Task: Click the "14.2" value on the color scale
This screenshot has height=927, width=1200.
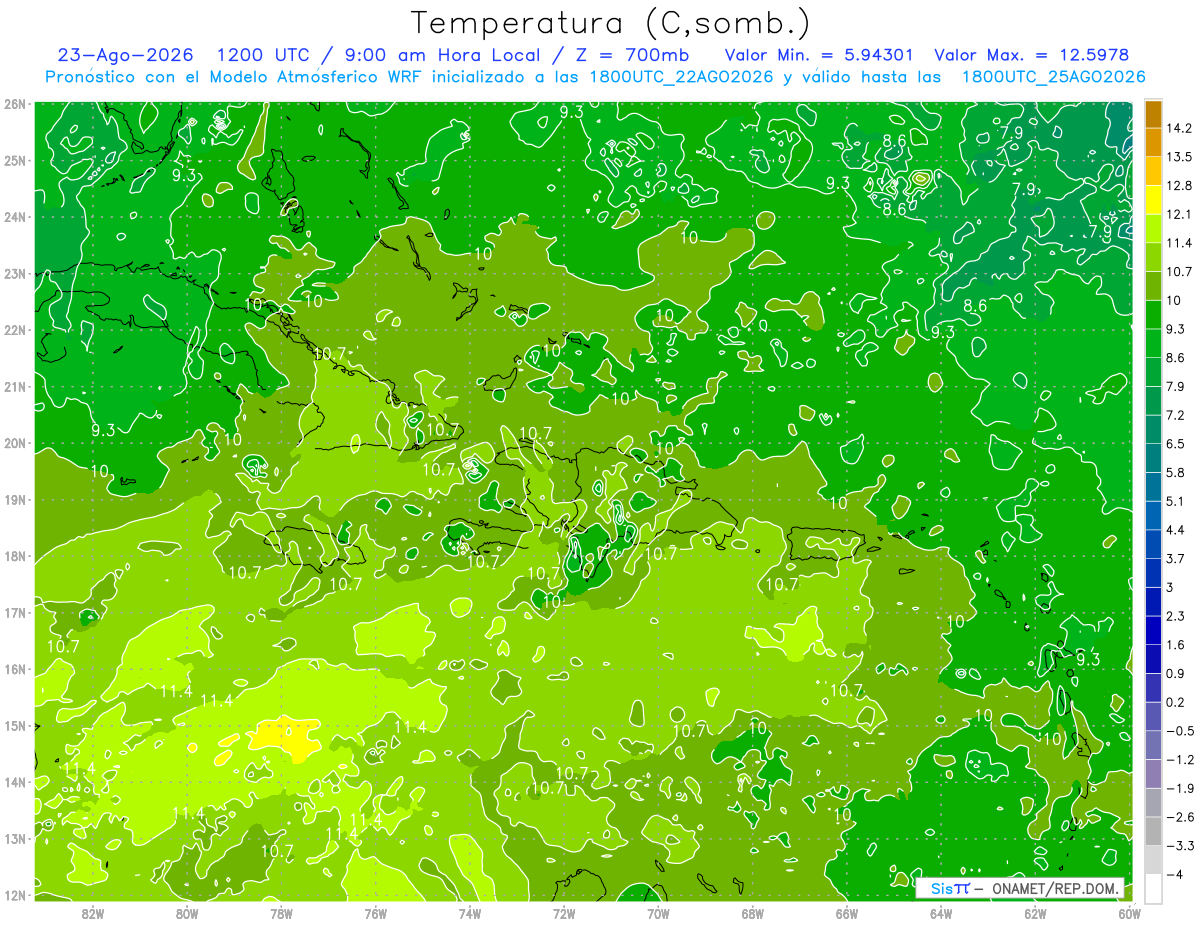Action: (1179, 128)
